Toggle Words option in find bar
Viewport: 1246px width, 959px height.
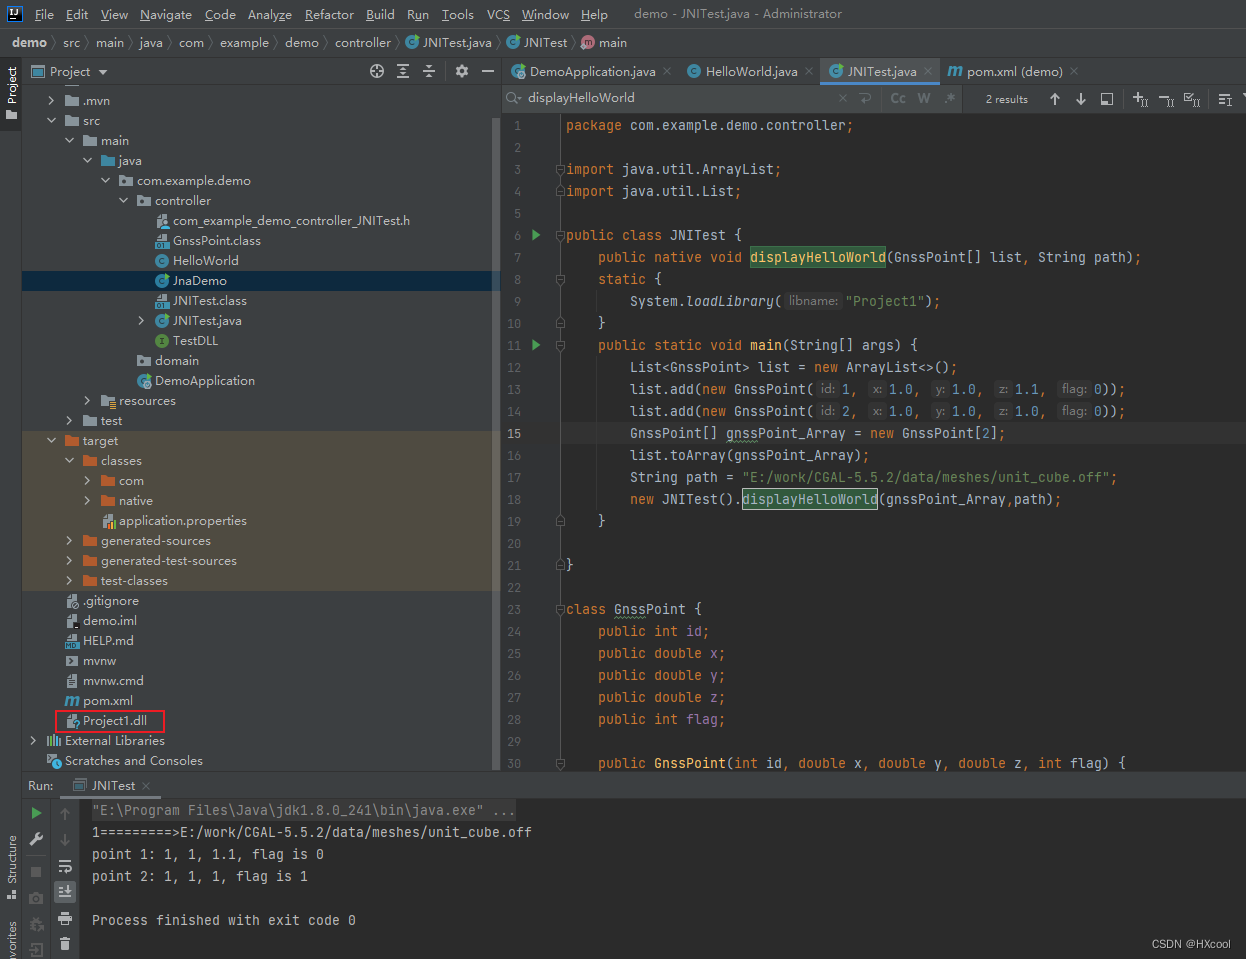pos(924,98)
